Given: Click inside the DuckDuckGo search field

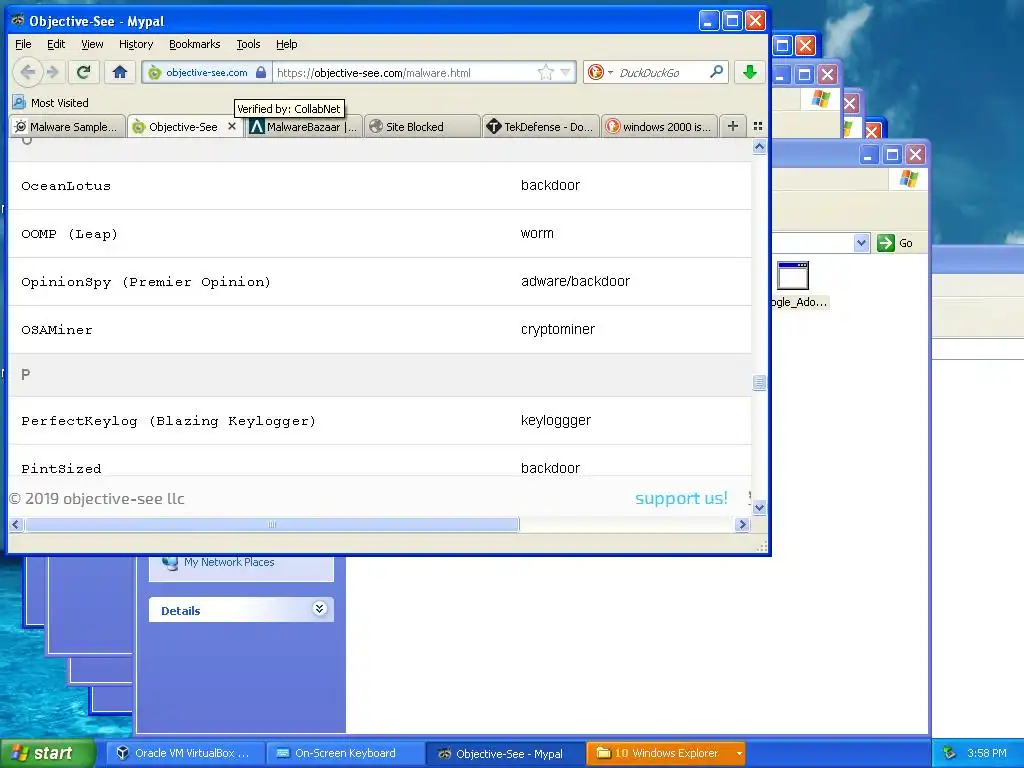Looking at the screenshot, I should (661, 72).
